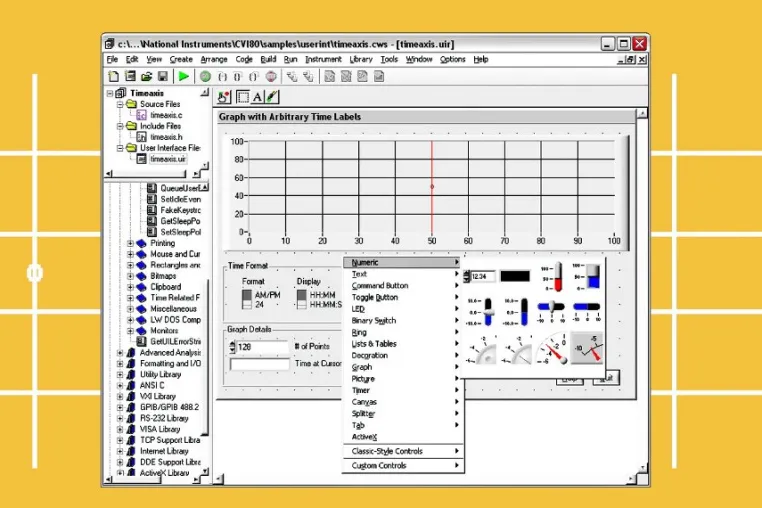Choose Toggle Button from the context menu
This screenshot has width=762, height=508.
403,298
